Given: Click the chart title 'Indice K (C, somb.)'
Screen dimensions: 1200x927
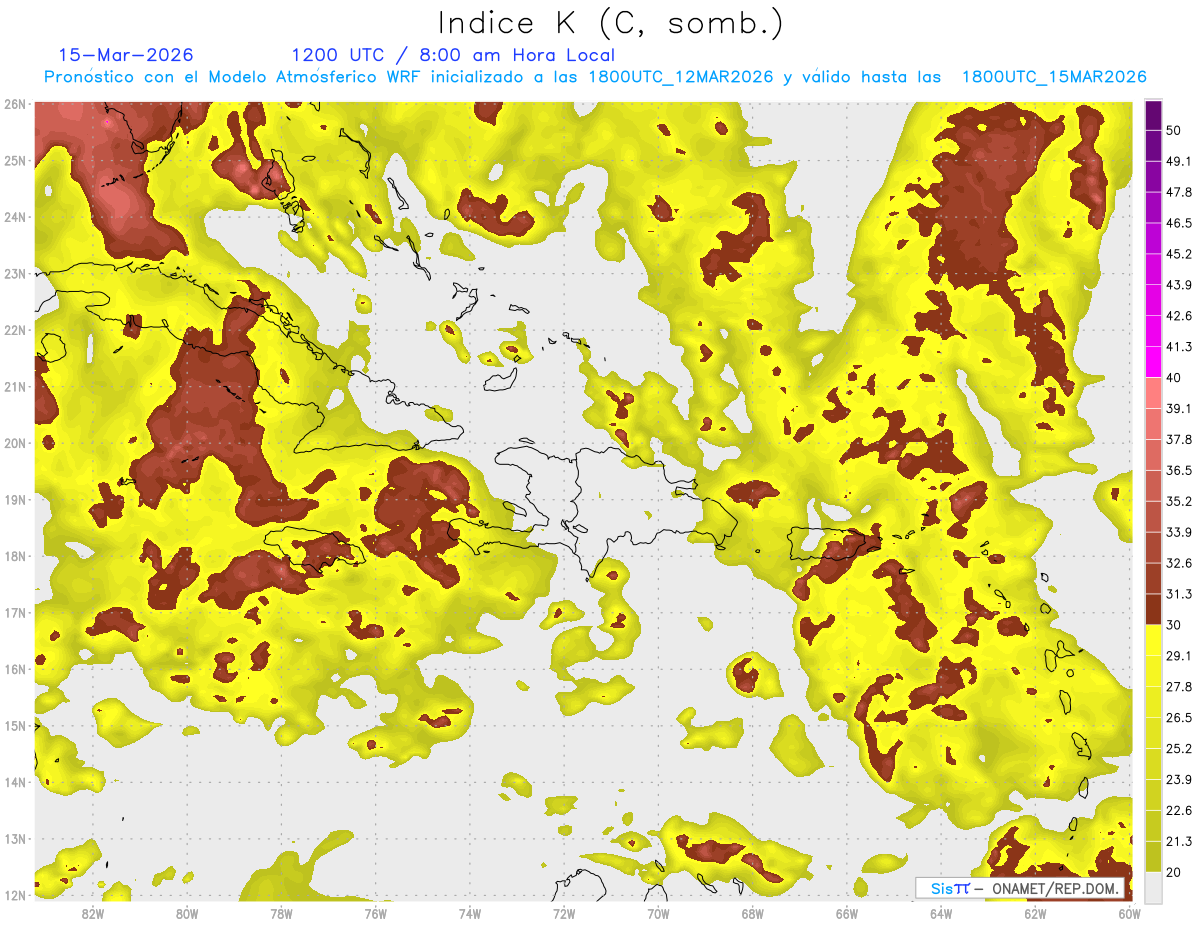Looking at the screenshot, I should 611,24.
